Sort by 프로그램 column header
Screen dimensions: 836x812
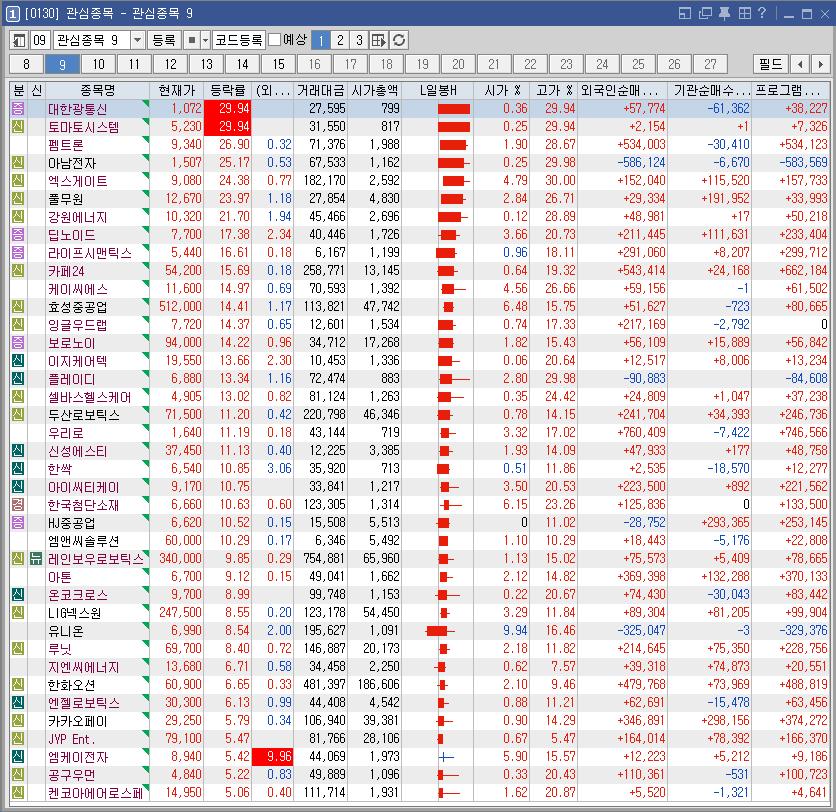[790, 90]
